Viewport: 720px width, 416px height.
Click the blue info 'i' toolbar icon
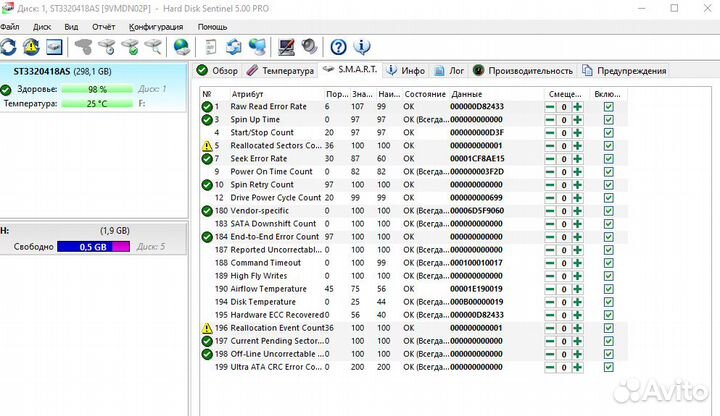tap(363, 46)
